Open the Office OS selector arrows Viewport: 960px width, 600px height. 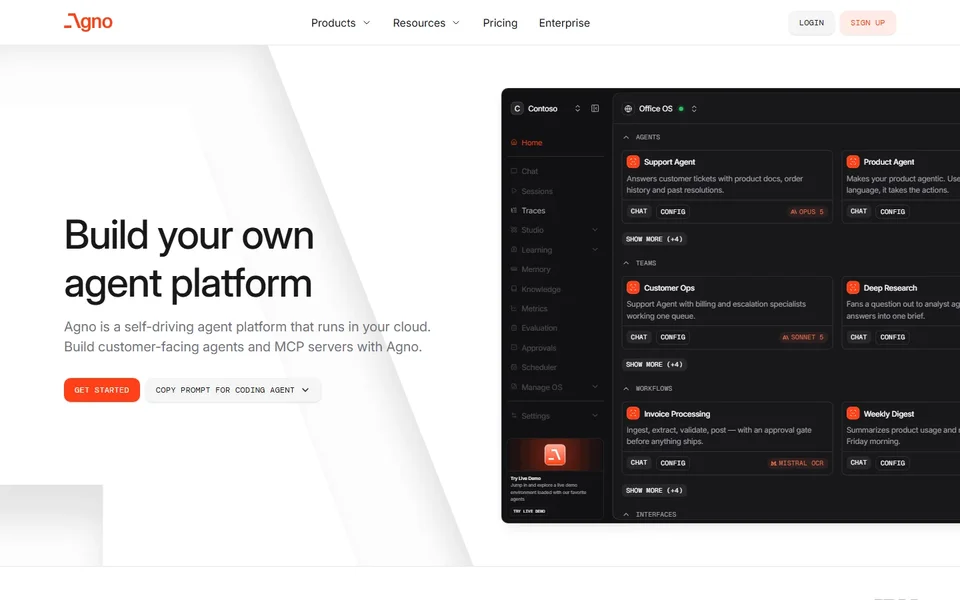(x=694, y=109)
